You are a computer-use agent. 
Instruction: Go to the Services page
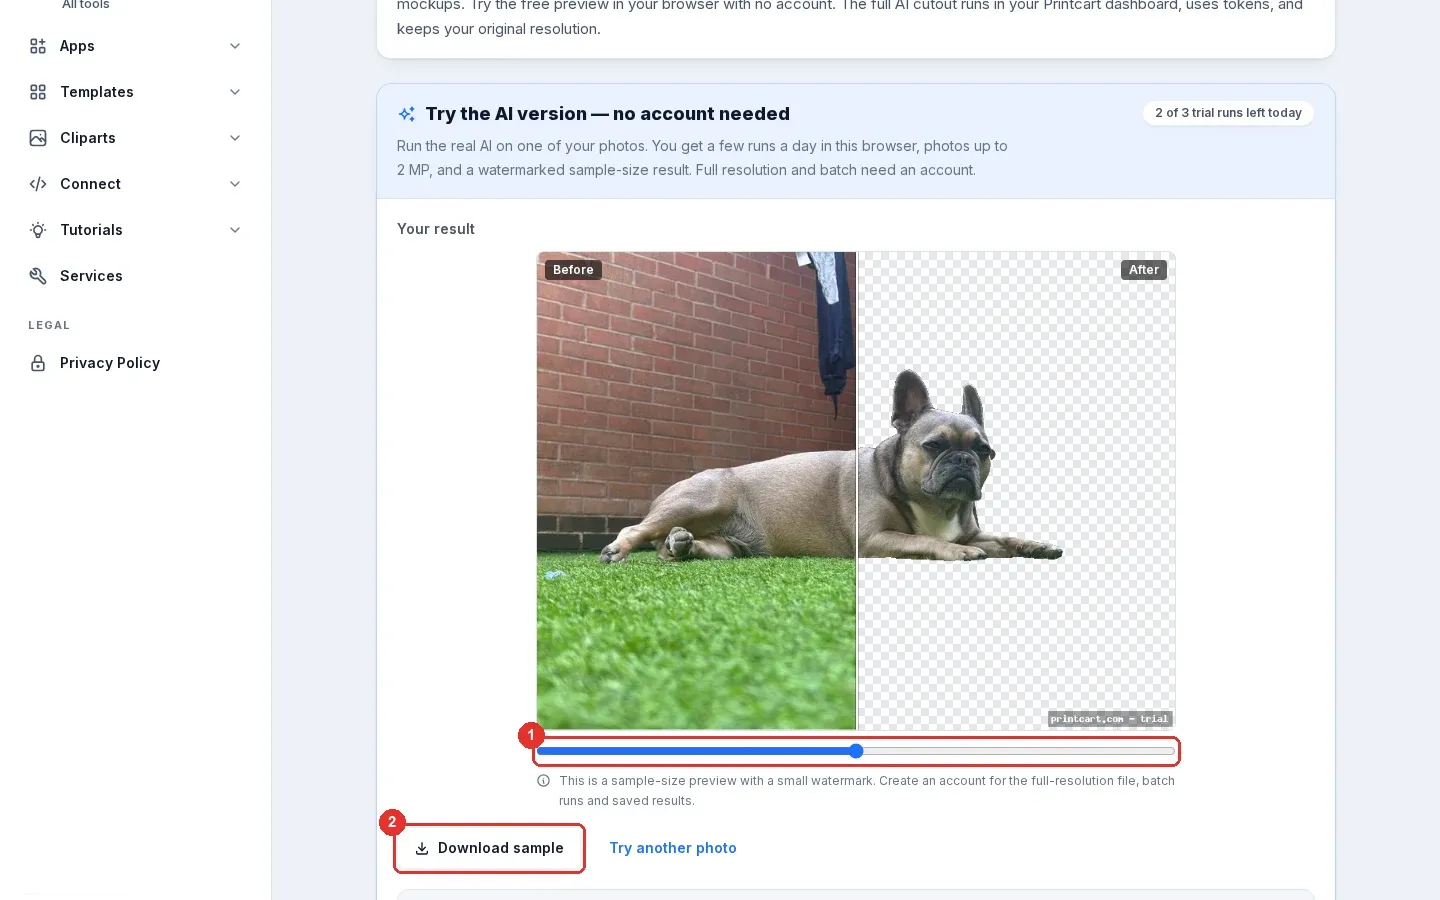click(136, 276)
